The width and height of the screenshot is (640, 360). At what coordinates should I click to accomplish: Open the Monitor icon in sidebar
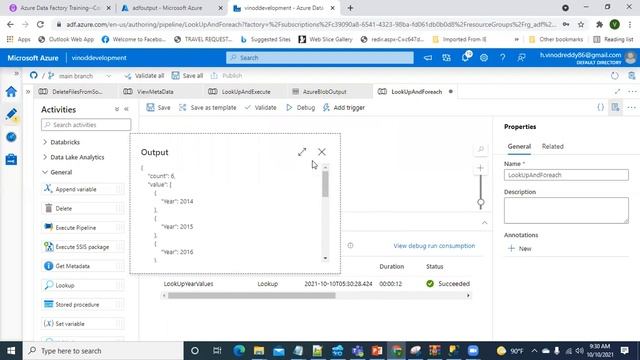(11, 137)
